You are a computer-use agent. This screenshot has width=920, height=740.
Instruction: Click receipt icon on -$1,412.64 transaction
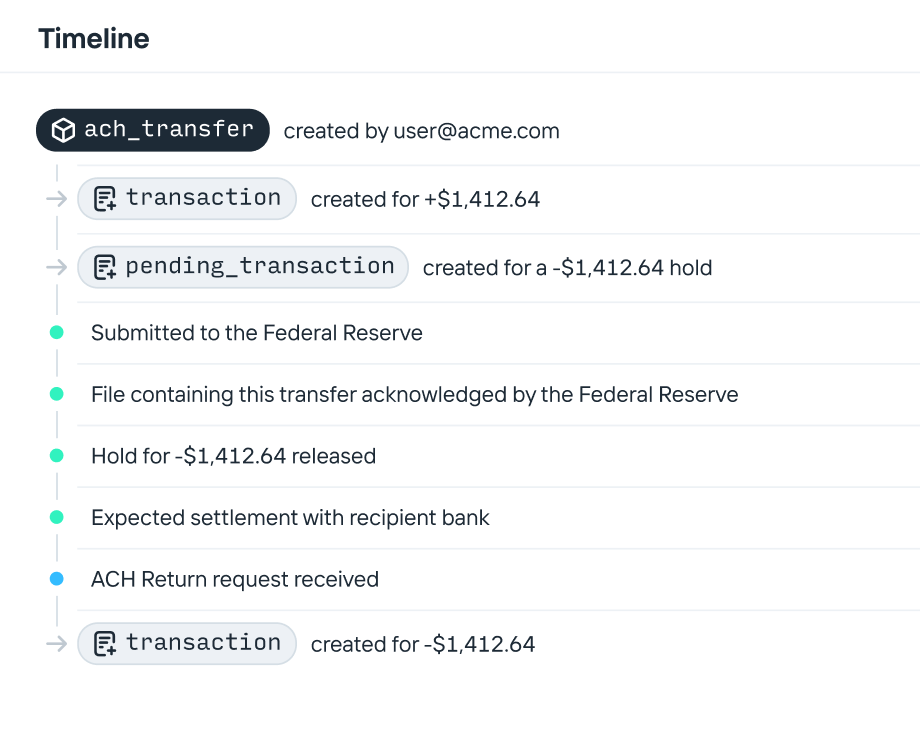pos(105,643)
